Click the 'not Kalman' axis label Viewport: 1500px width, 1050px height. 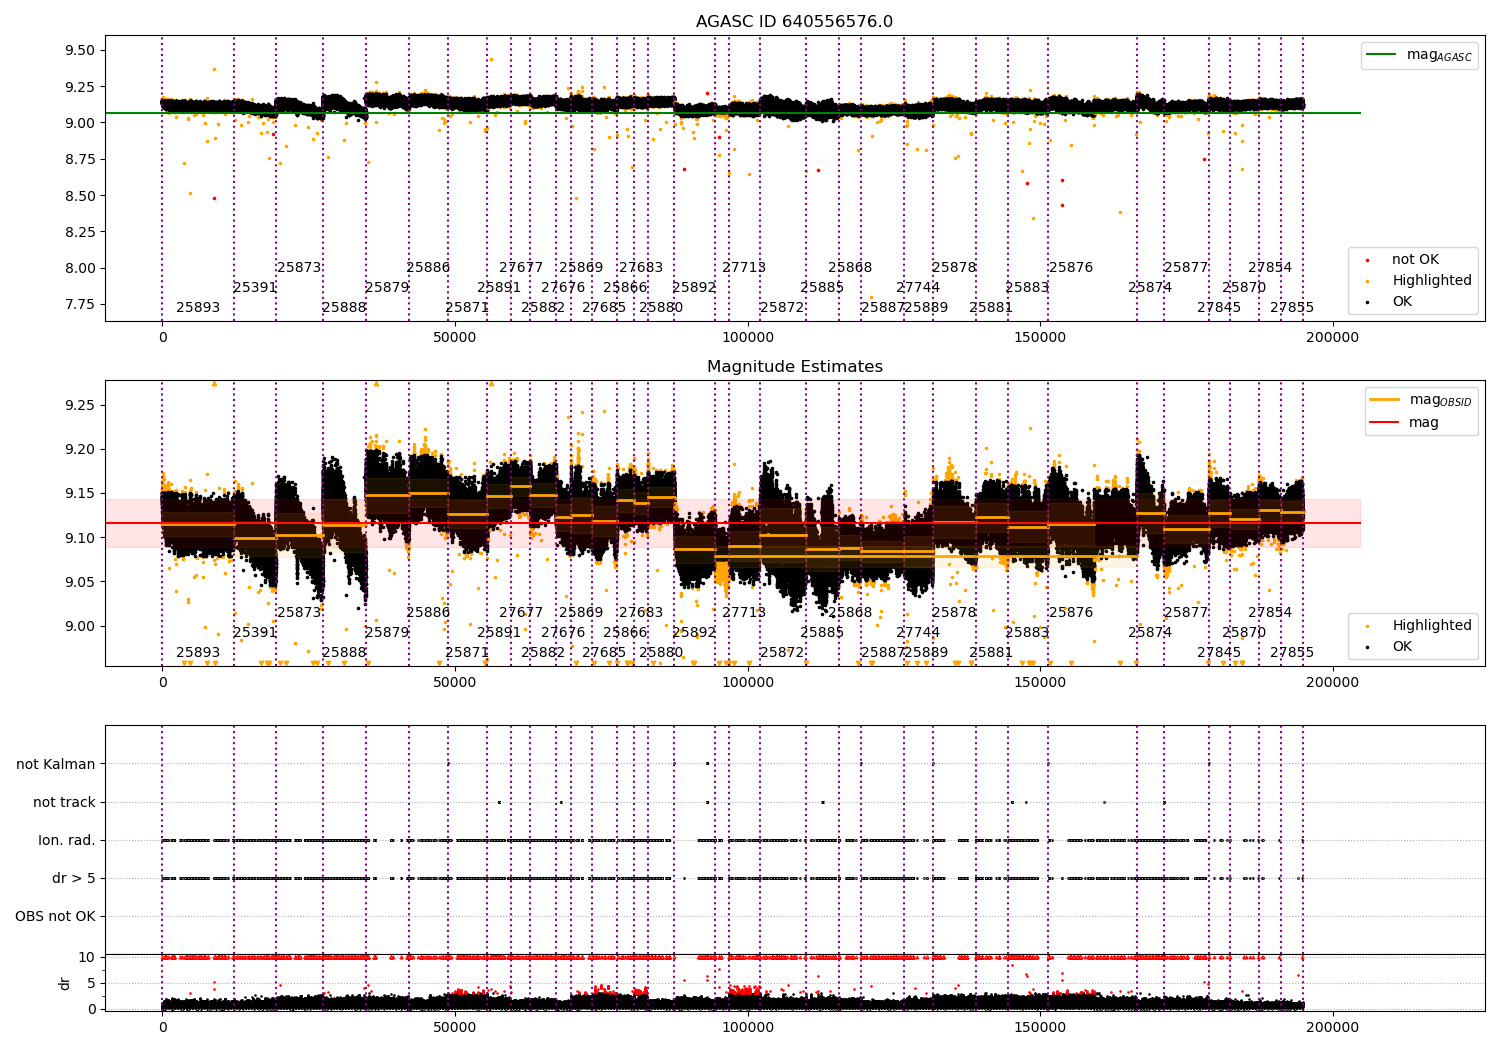pos(56,764)
